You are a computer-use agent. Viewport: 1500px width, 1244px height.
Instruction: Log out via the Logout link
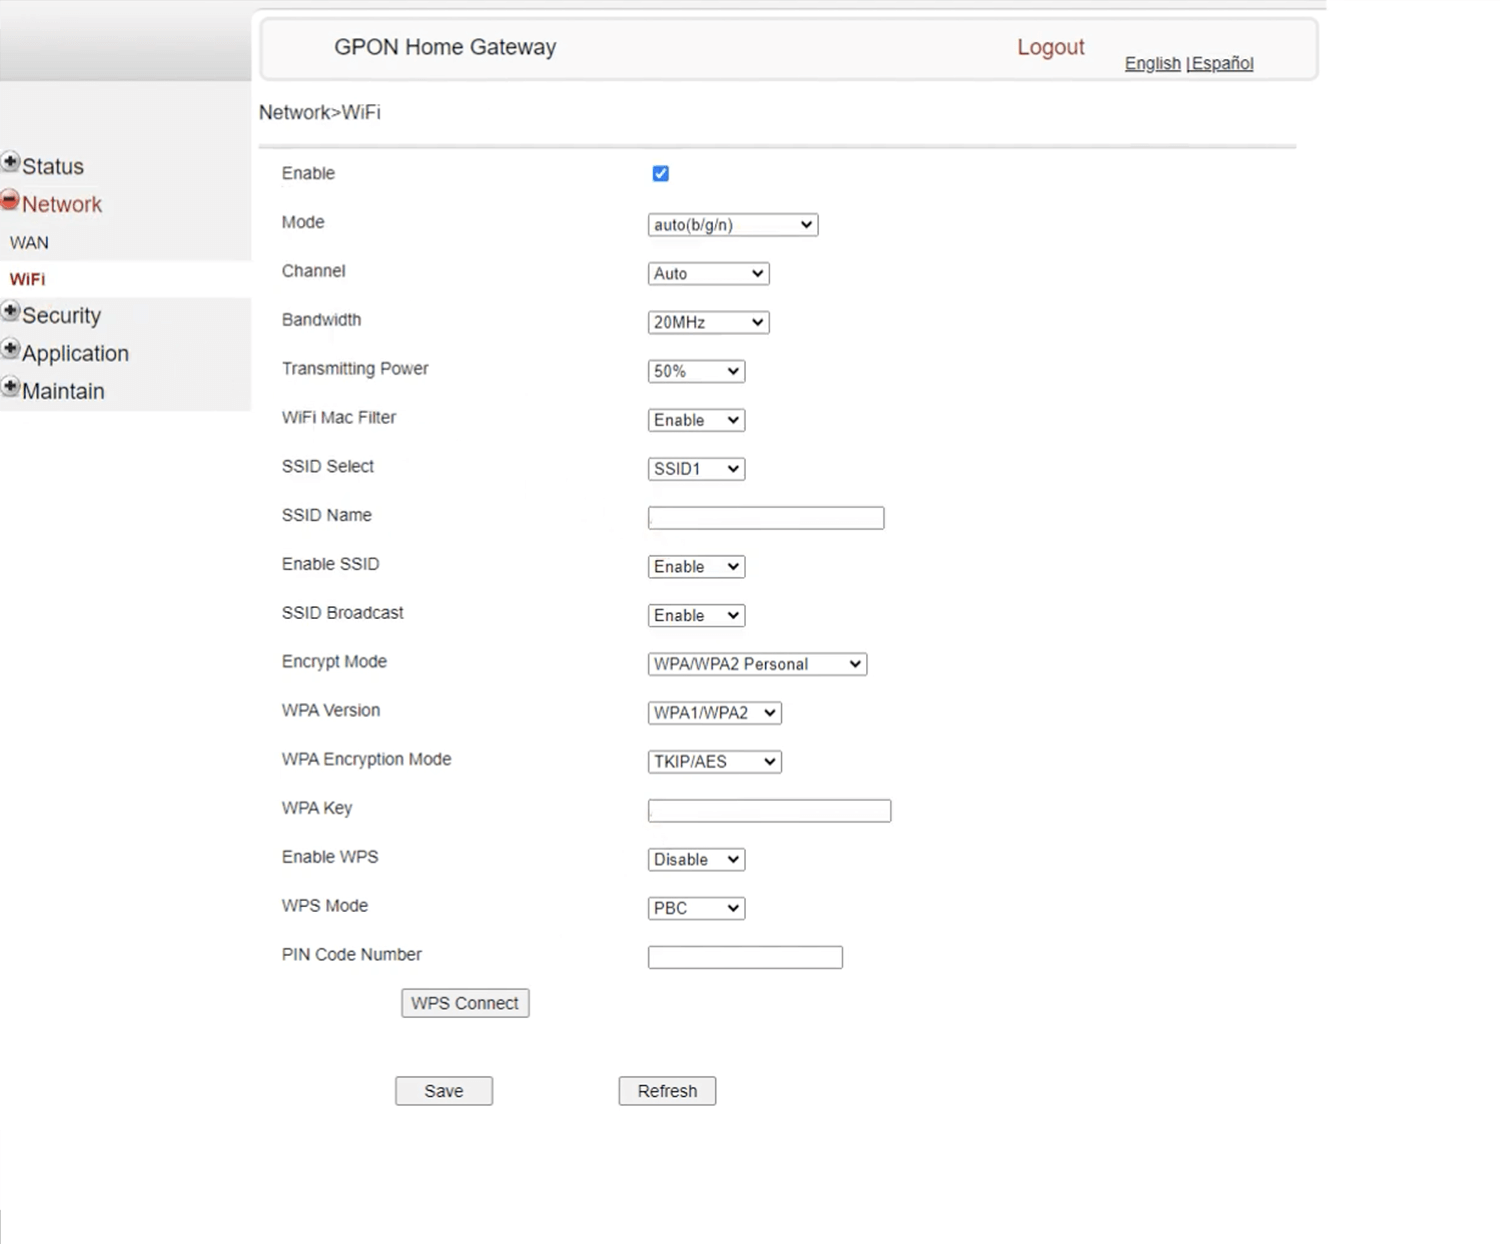(1050, 47)
